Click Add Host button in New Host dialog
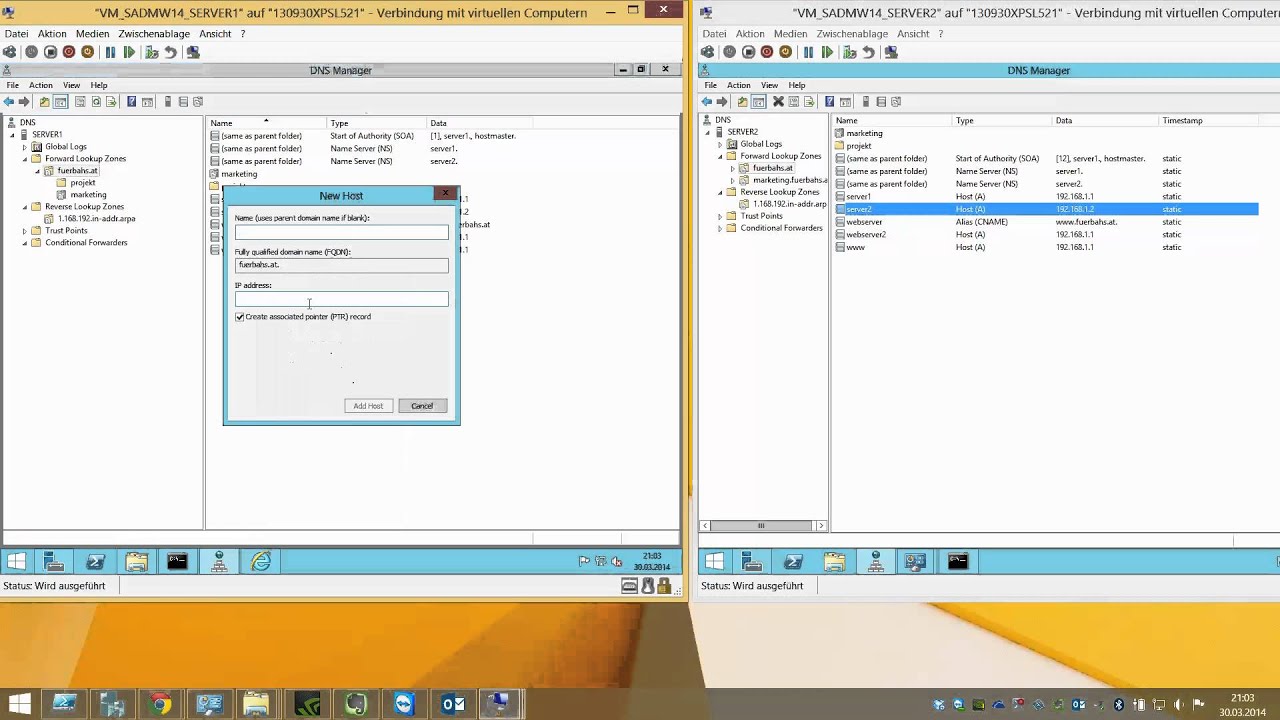The width and height of the screenshot is (1280, 720). pyautogui.click(x=368, y=406)
